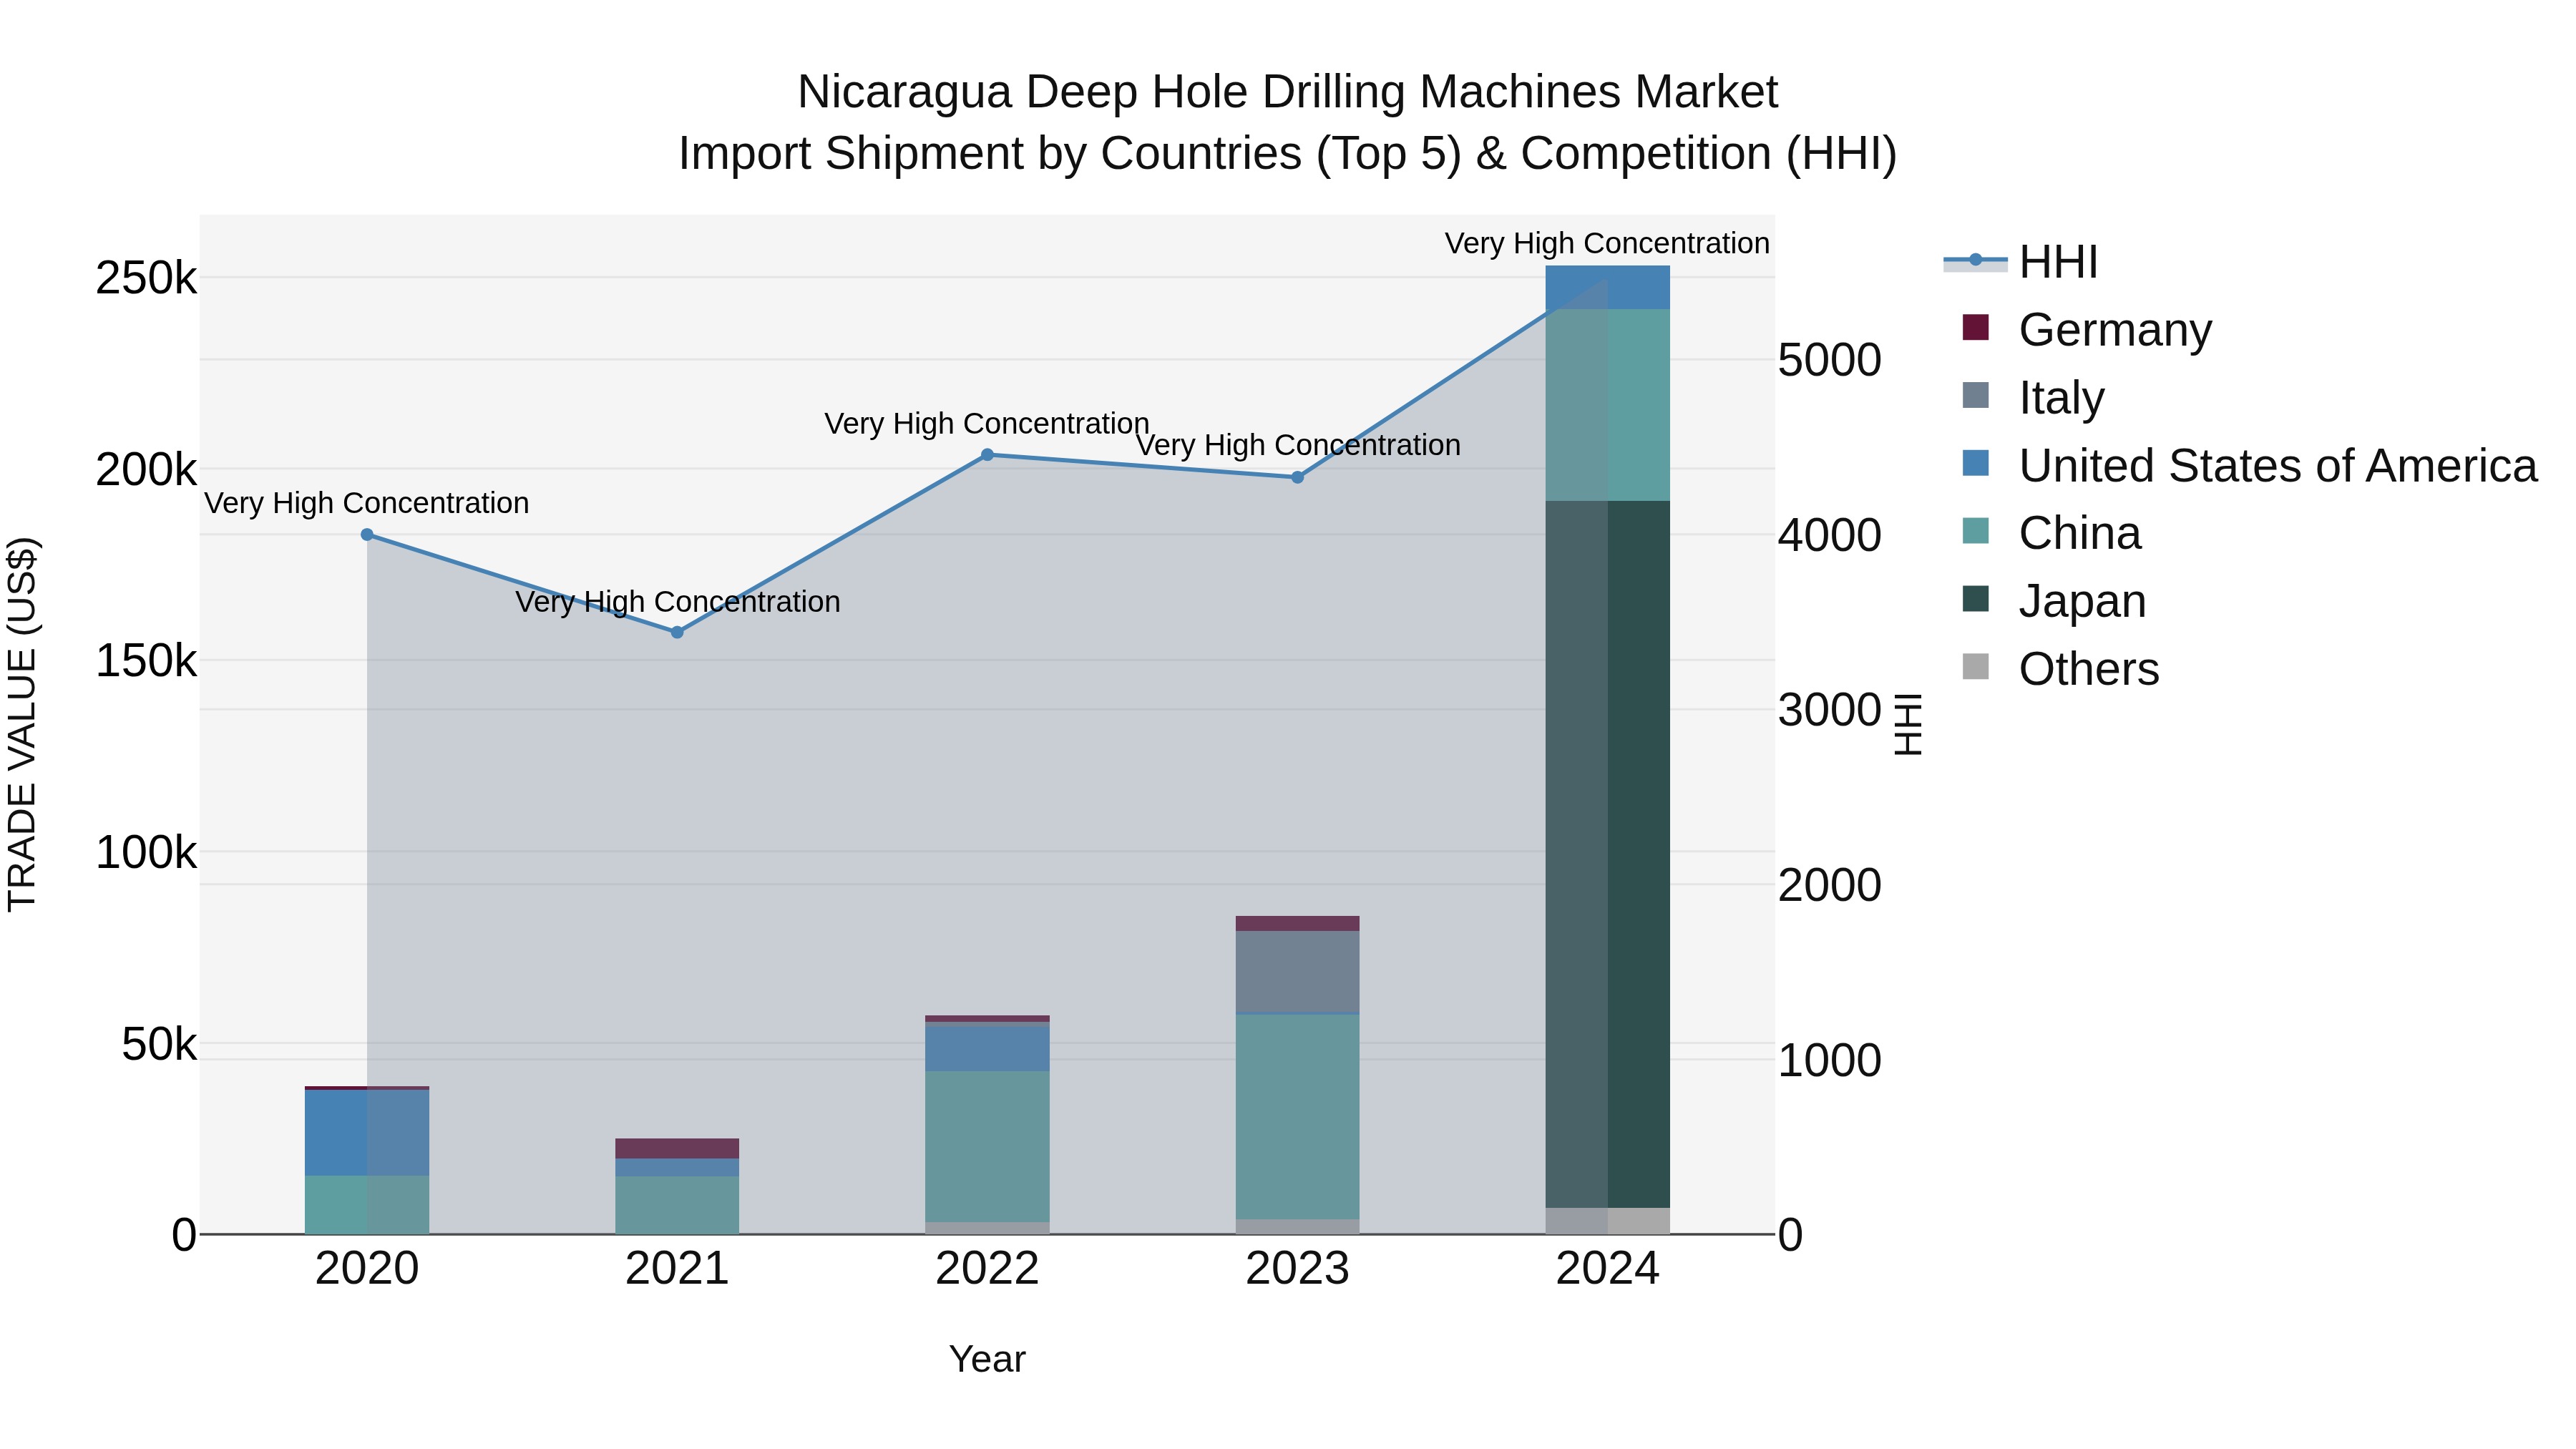The width and height of the screenshot is (2576, 1449).
Task: Toggle the Italy legend entry
Action: tap(2034, 397)
